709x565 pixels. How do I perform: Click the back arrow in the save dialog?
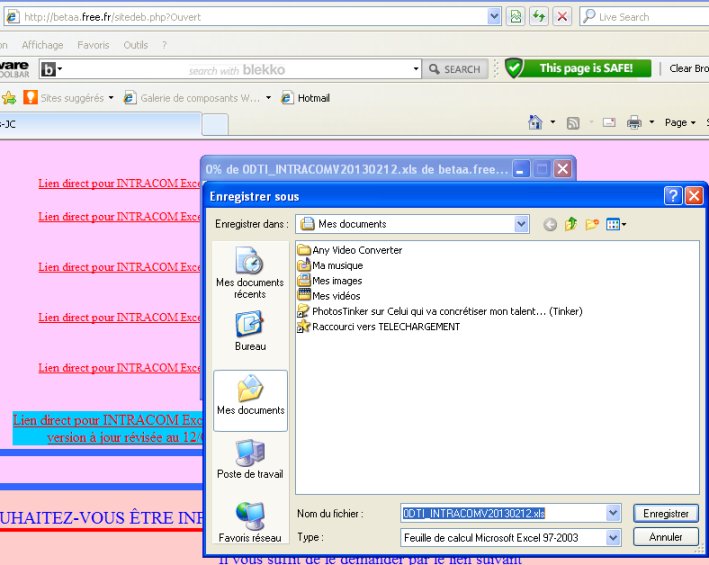point(550,224)
